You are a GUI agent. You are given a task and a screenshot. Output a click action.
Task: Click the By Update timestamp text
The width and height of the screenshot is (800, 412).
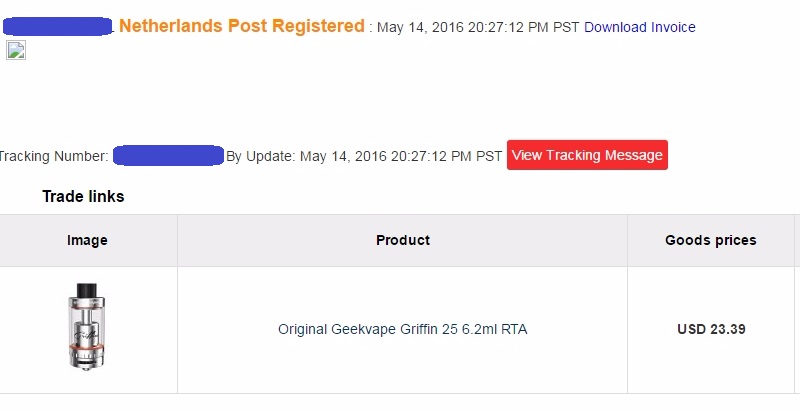pyautogui.click(x=364, y=156)
